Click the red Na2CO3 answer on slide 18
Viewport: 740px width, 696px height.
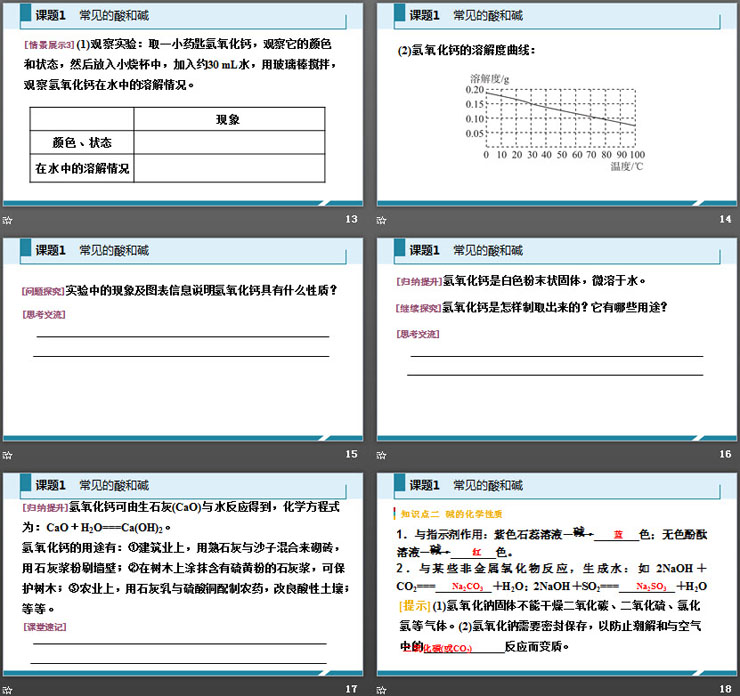coord(467,587)
